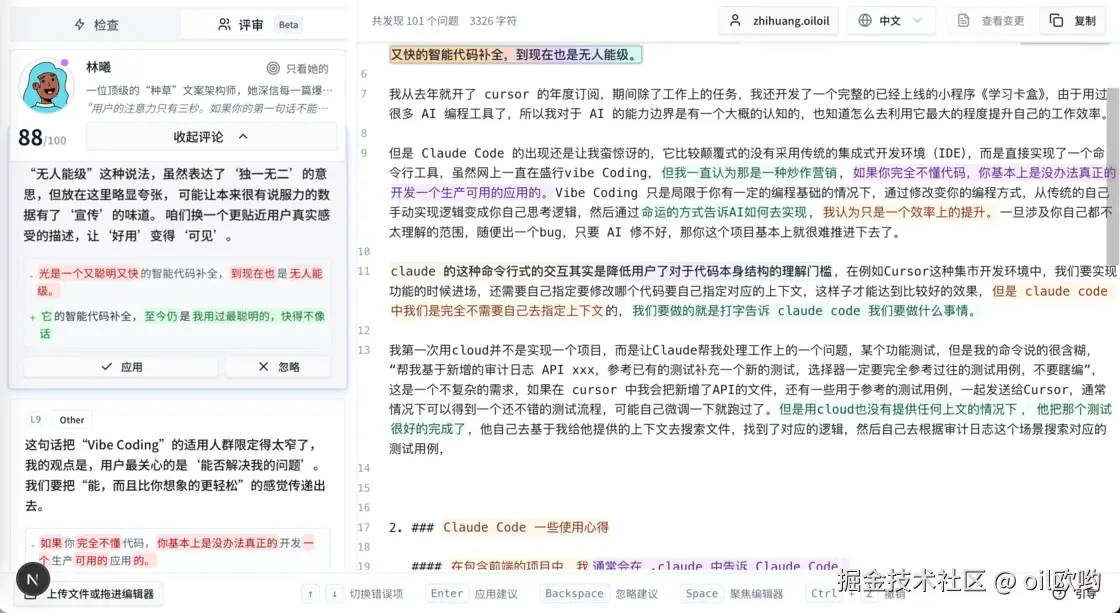Click highlighted sentence 又快的智能代码补全，到现在也是无人能级
The height and width of the screenshot is (613, 1120).
[515, 54]
